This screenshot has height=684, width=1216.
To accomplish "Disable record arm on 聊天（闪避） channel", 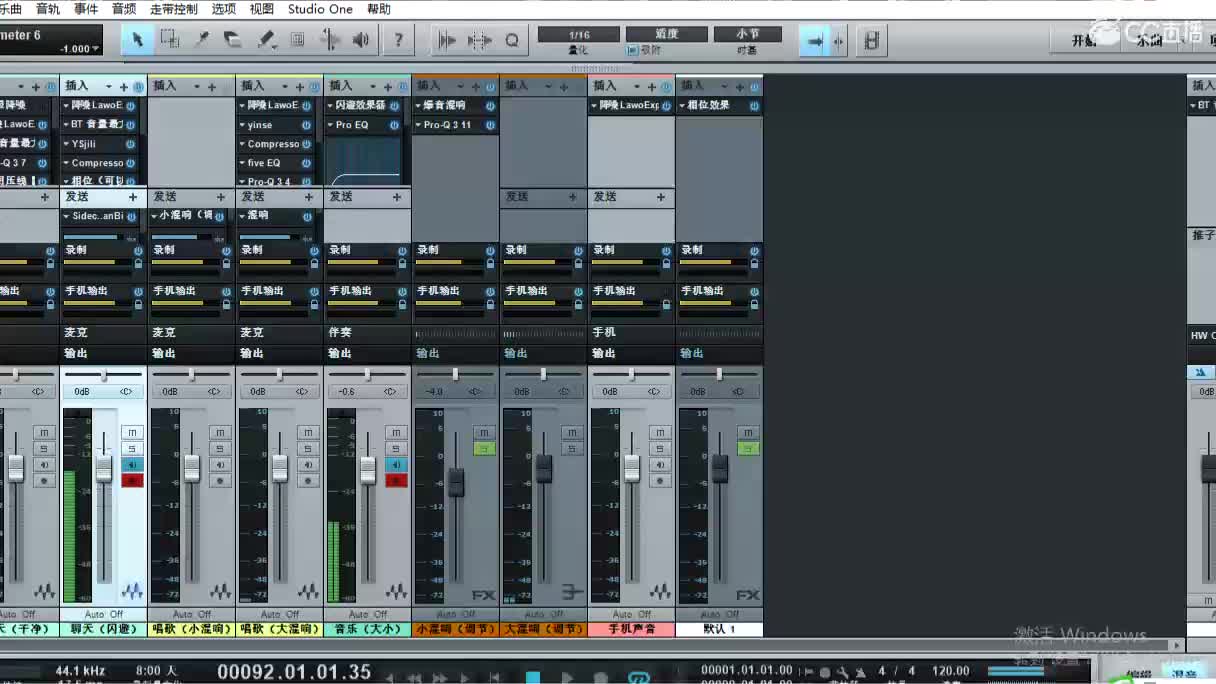I will [132, 481].
